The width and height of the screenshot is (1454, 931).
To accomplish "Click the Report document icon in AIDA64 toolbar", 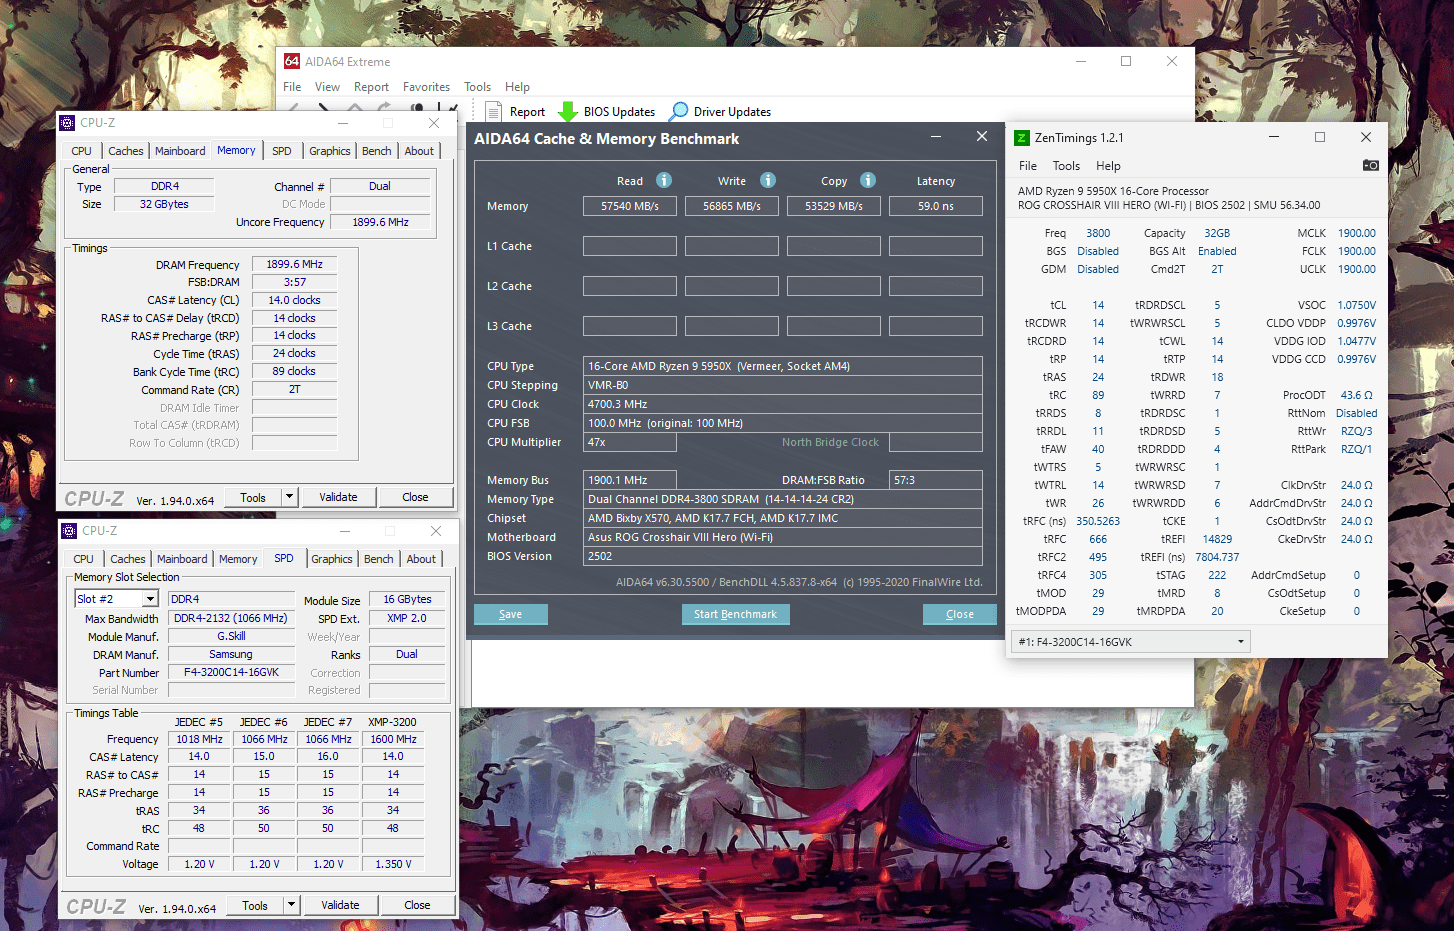I will pos(493,111).
